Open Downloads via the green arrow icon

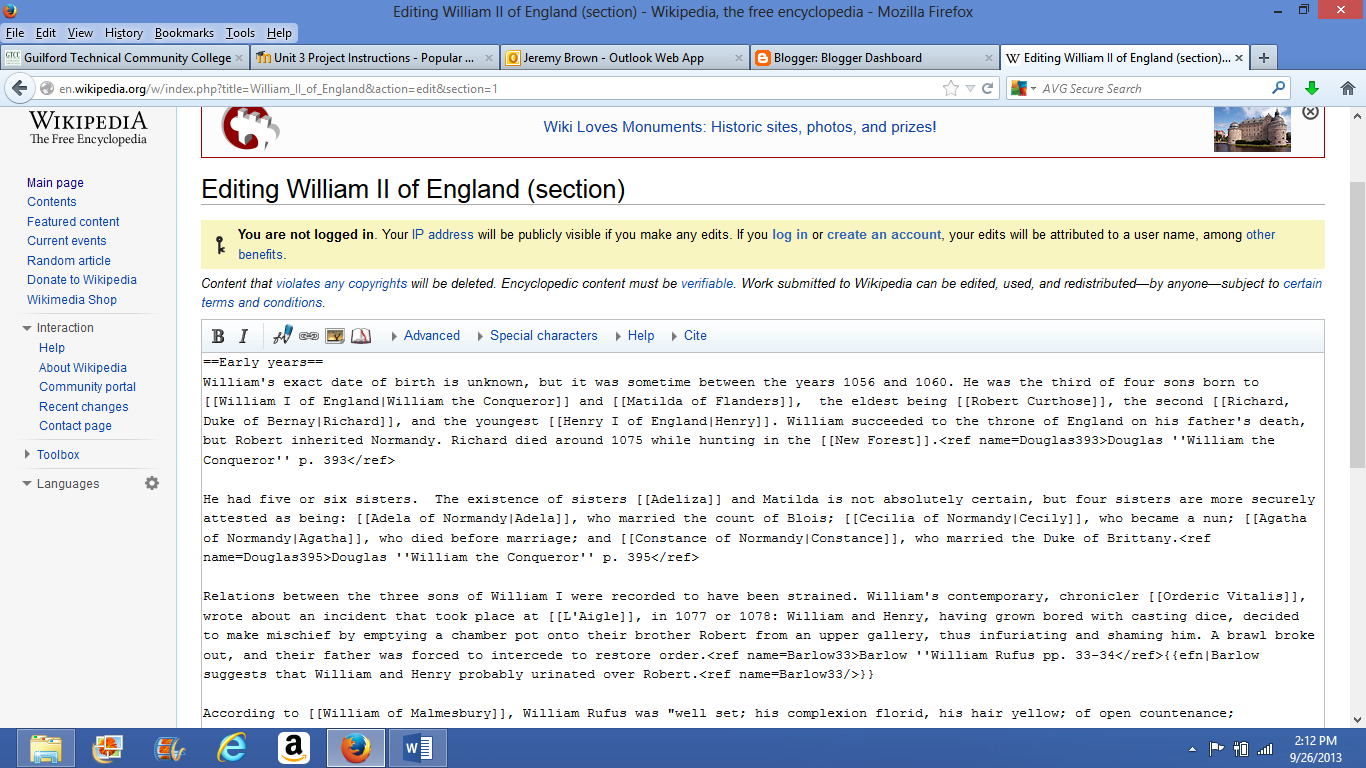[x=1311, y=88]
